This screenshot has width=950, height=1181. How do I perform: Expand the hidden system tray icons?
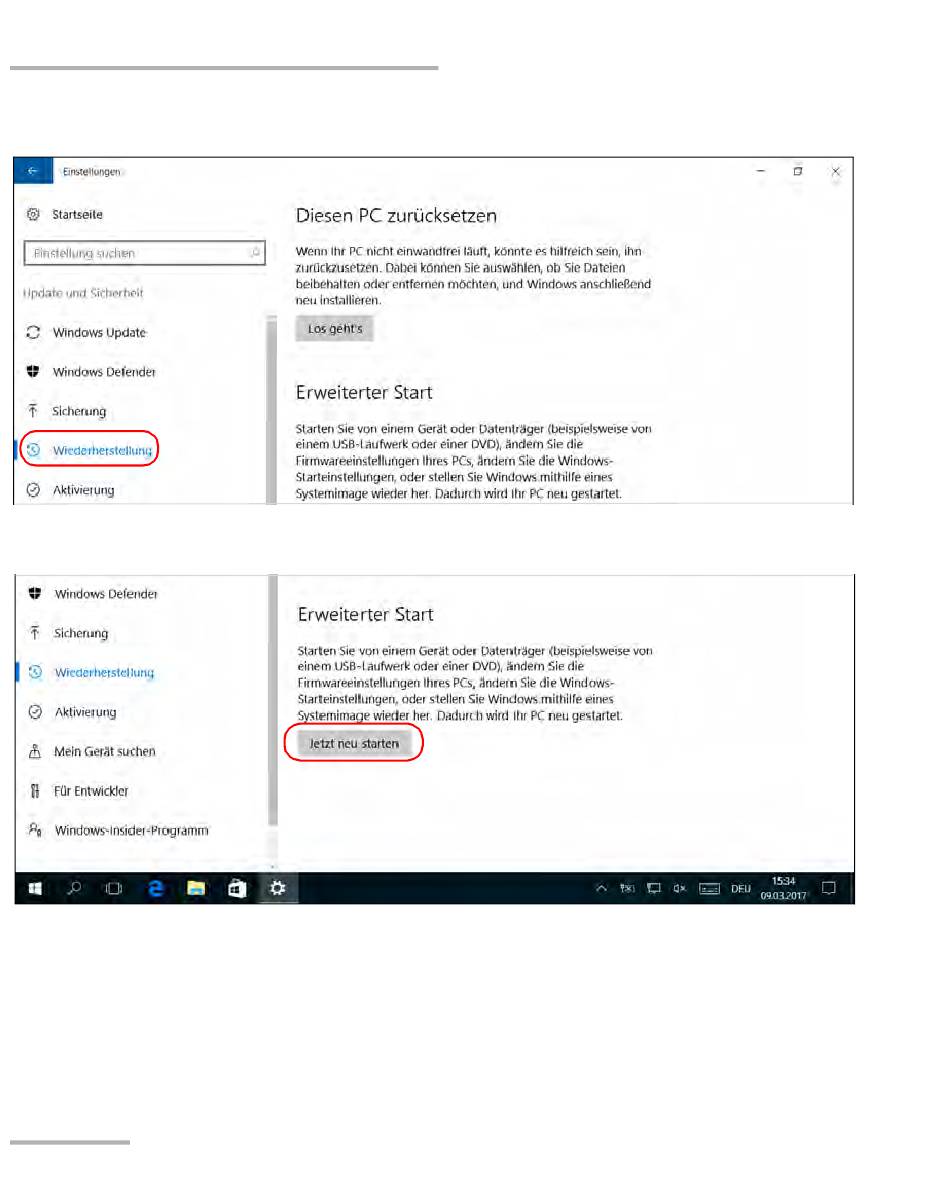tap(602, 888)
